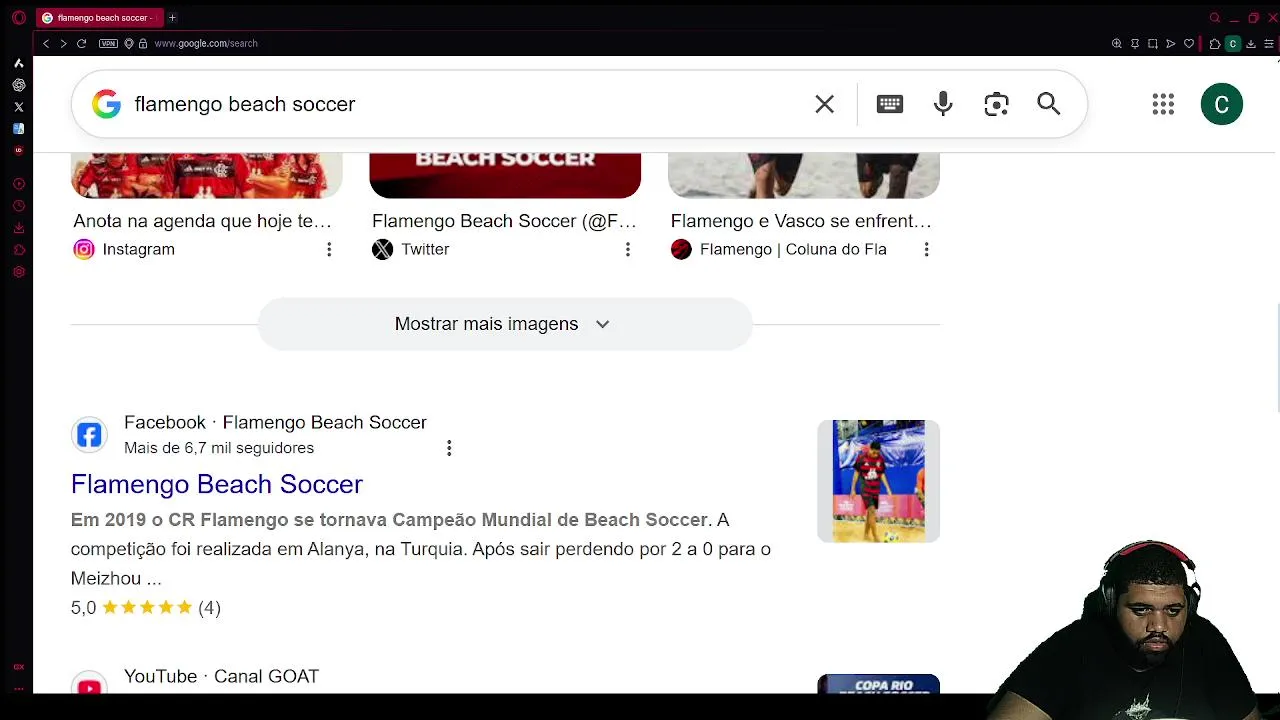Viewport: 1280px width, 720px height.
Task: Click 'Flamengo e Vasco se enfrent...' caption
Action: (x=801, y=221)
